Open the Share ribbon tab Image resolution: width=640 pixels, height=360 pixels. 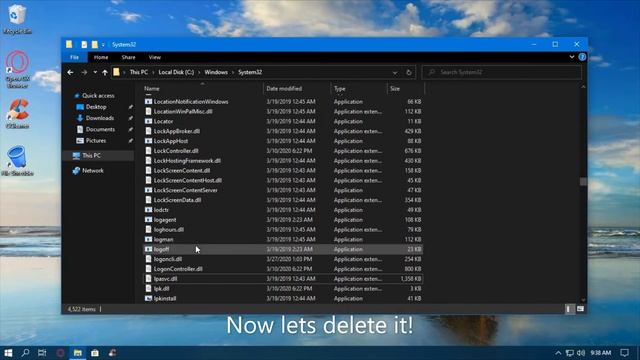click(128, 57)
